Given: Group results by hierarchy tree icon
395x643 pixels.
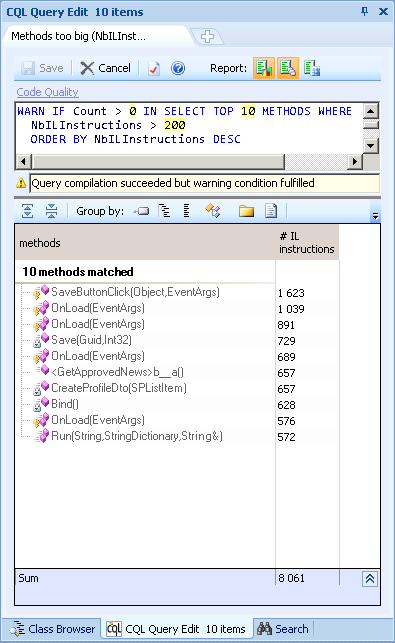Looking at the screenshot, I should click(164, 211).
